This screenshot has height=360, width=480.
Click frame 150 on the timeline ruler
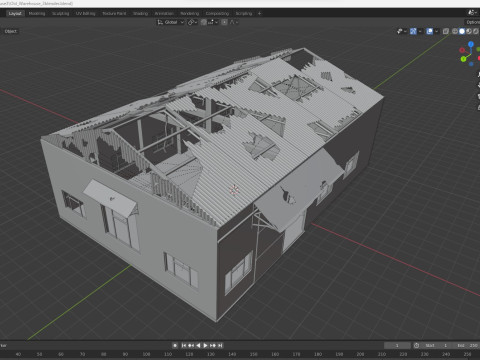[253, 354]
